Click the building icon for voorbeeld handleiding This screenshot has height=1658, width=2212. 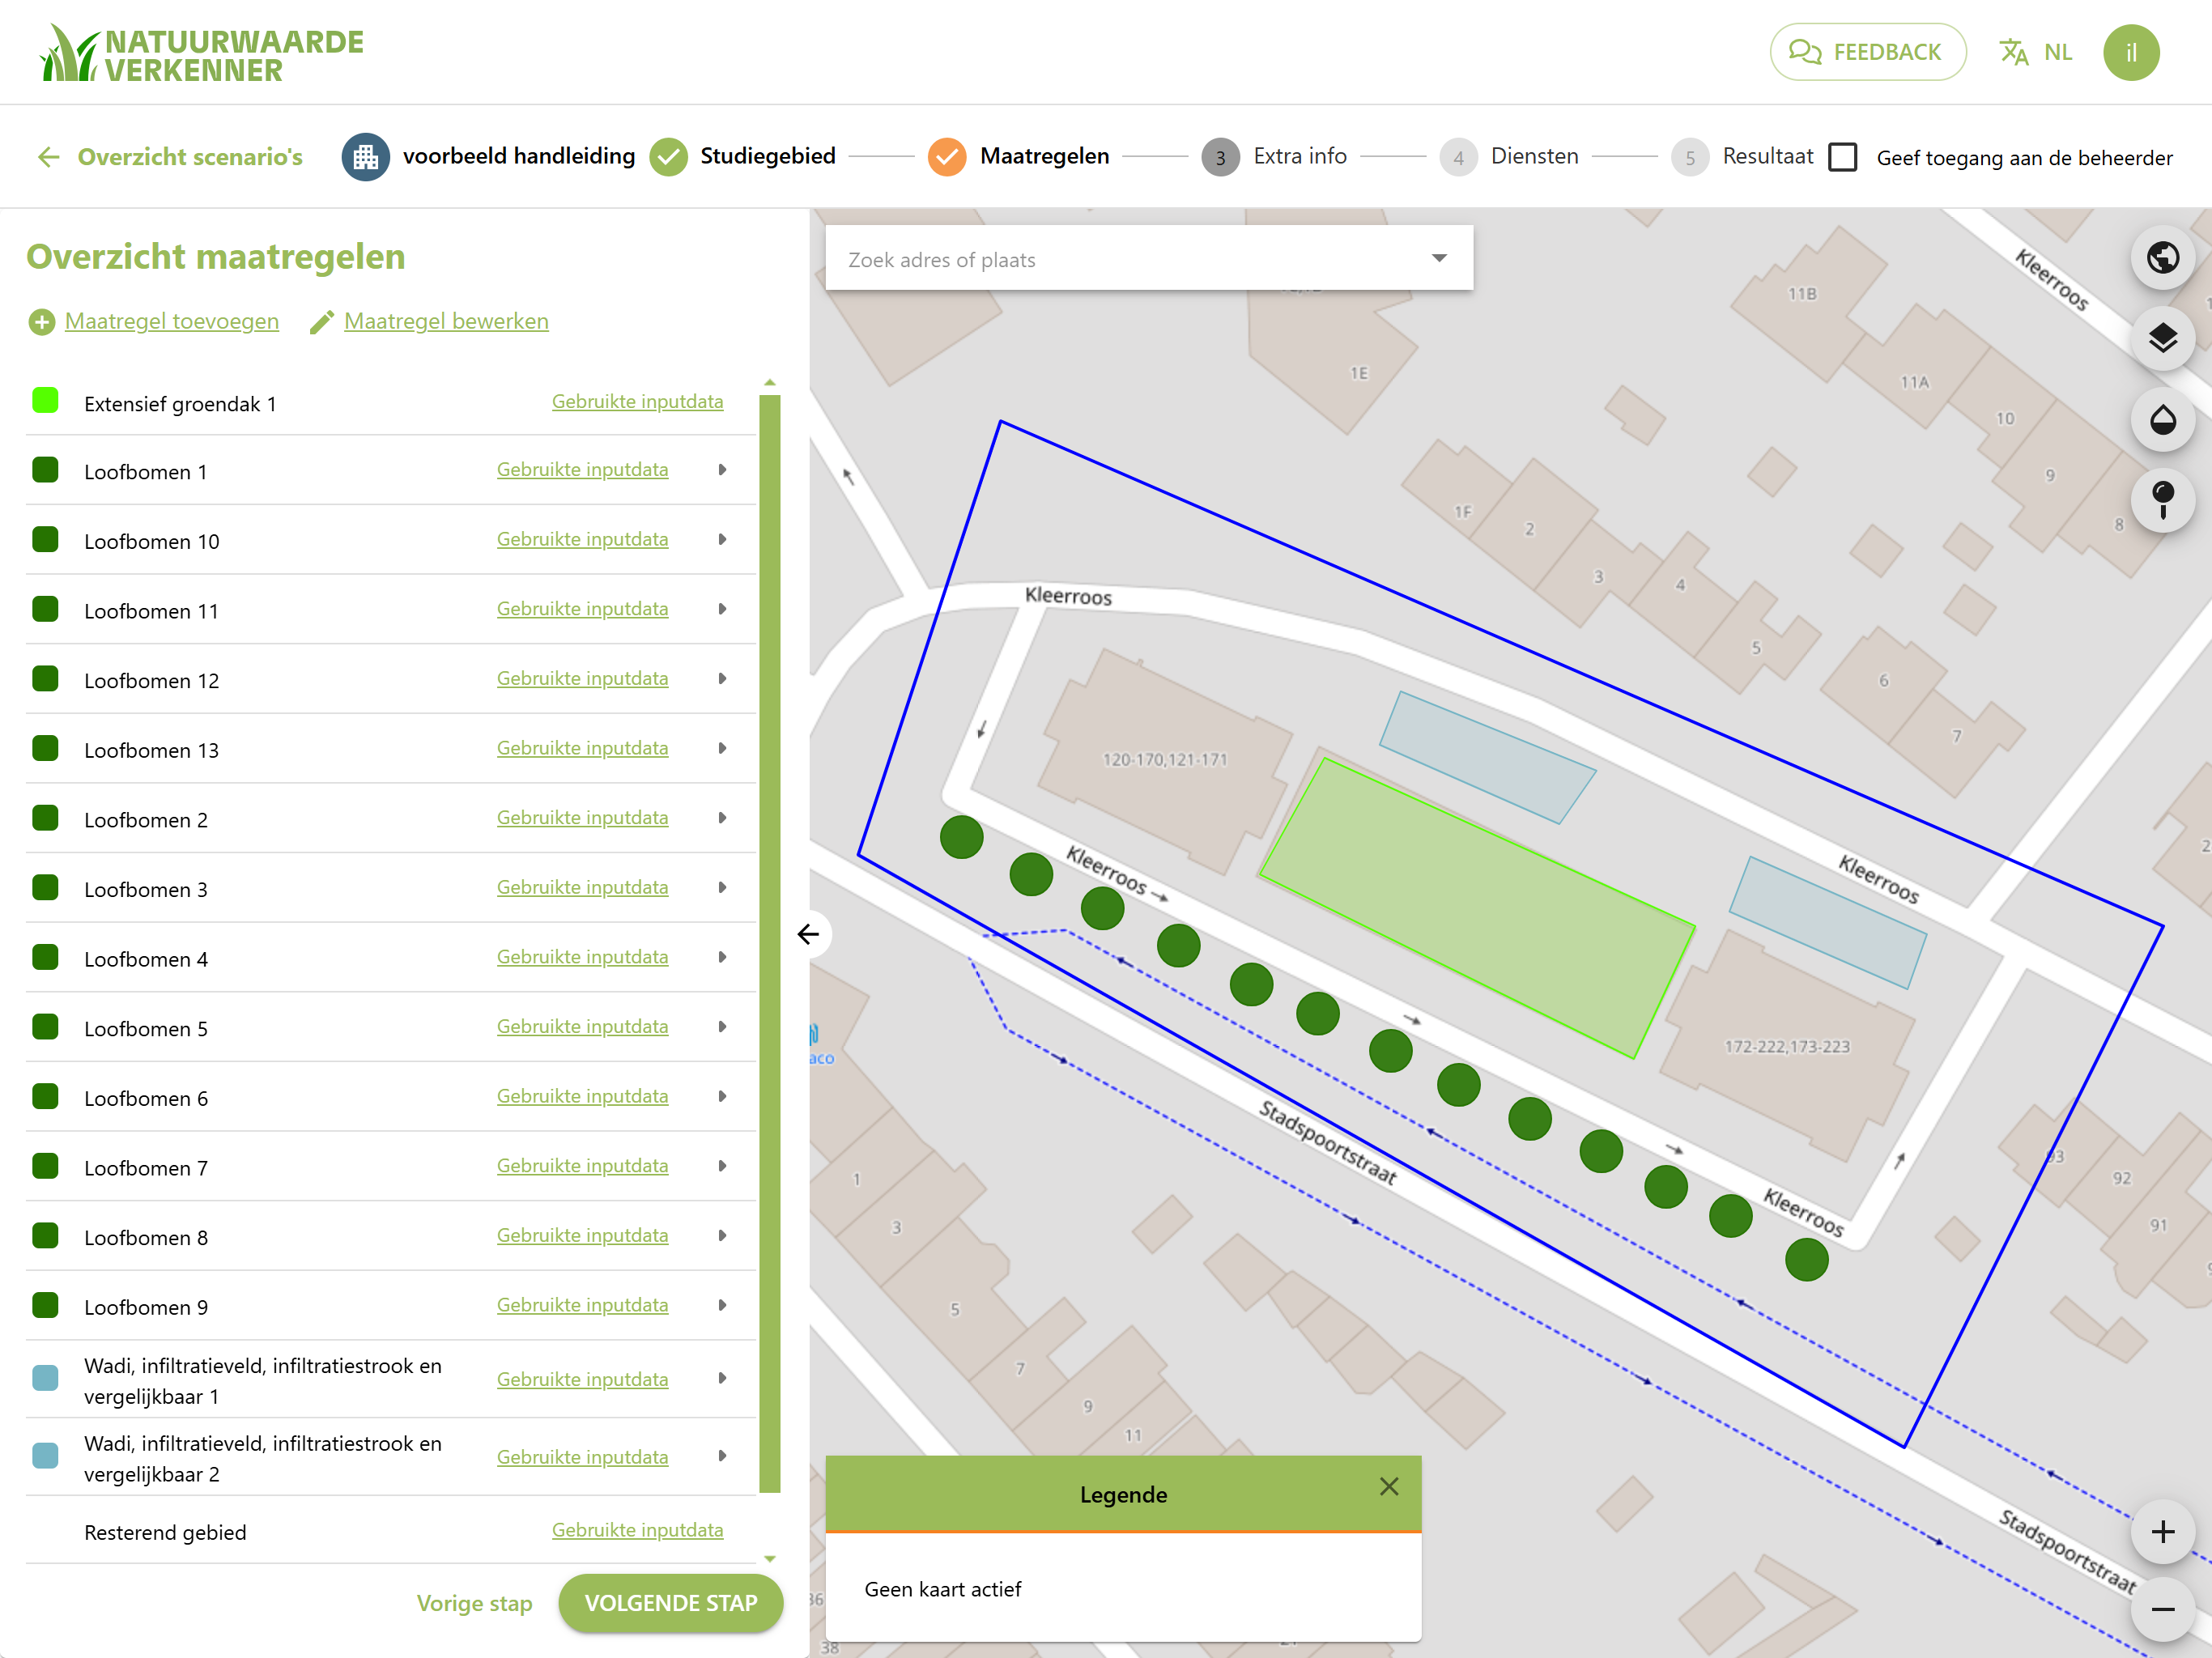(x=365, y=157)
